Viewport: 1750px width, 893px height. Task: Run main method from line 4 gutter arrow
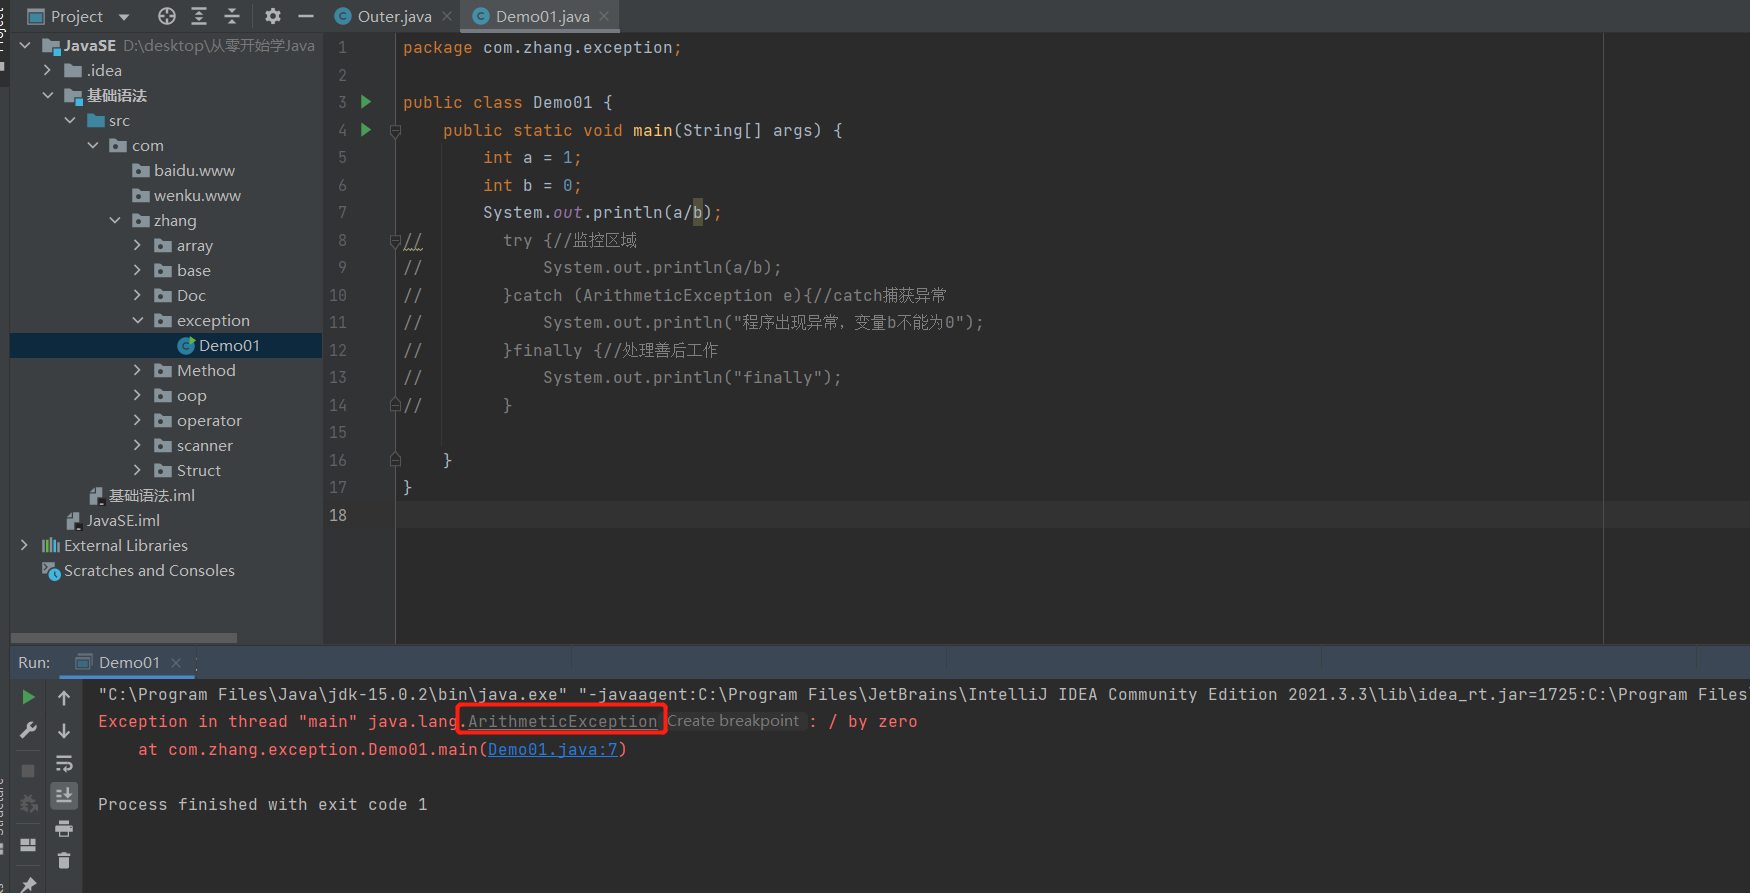366,130
